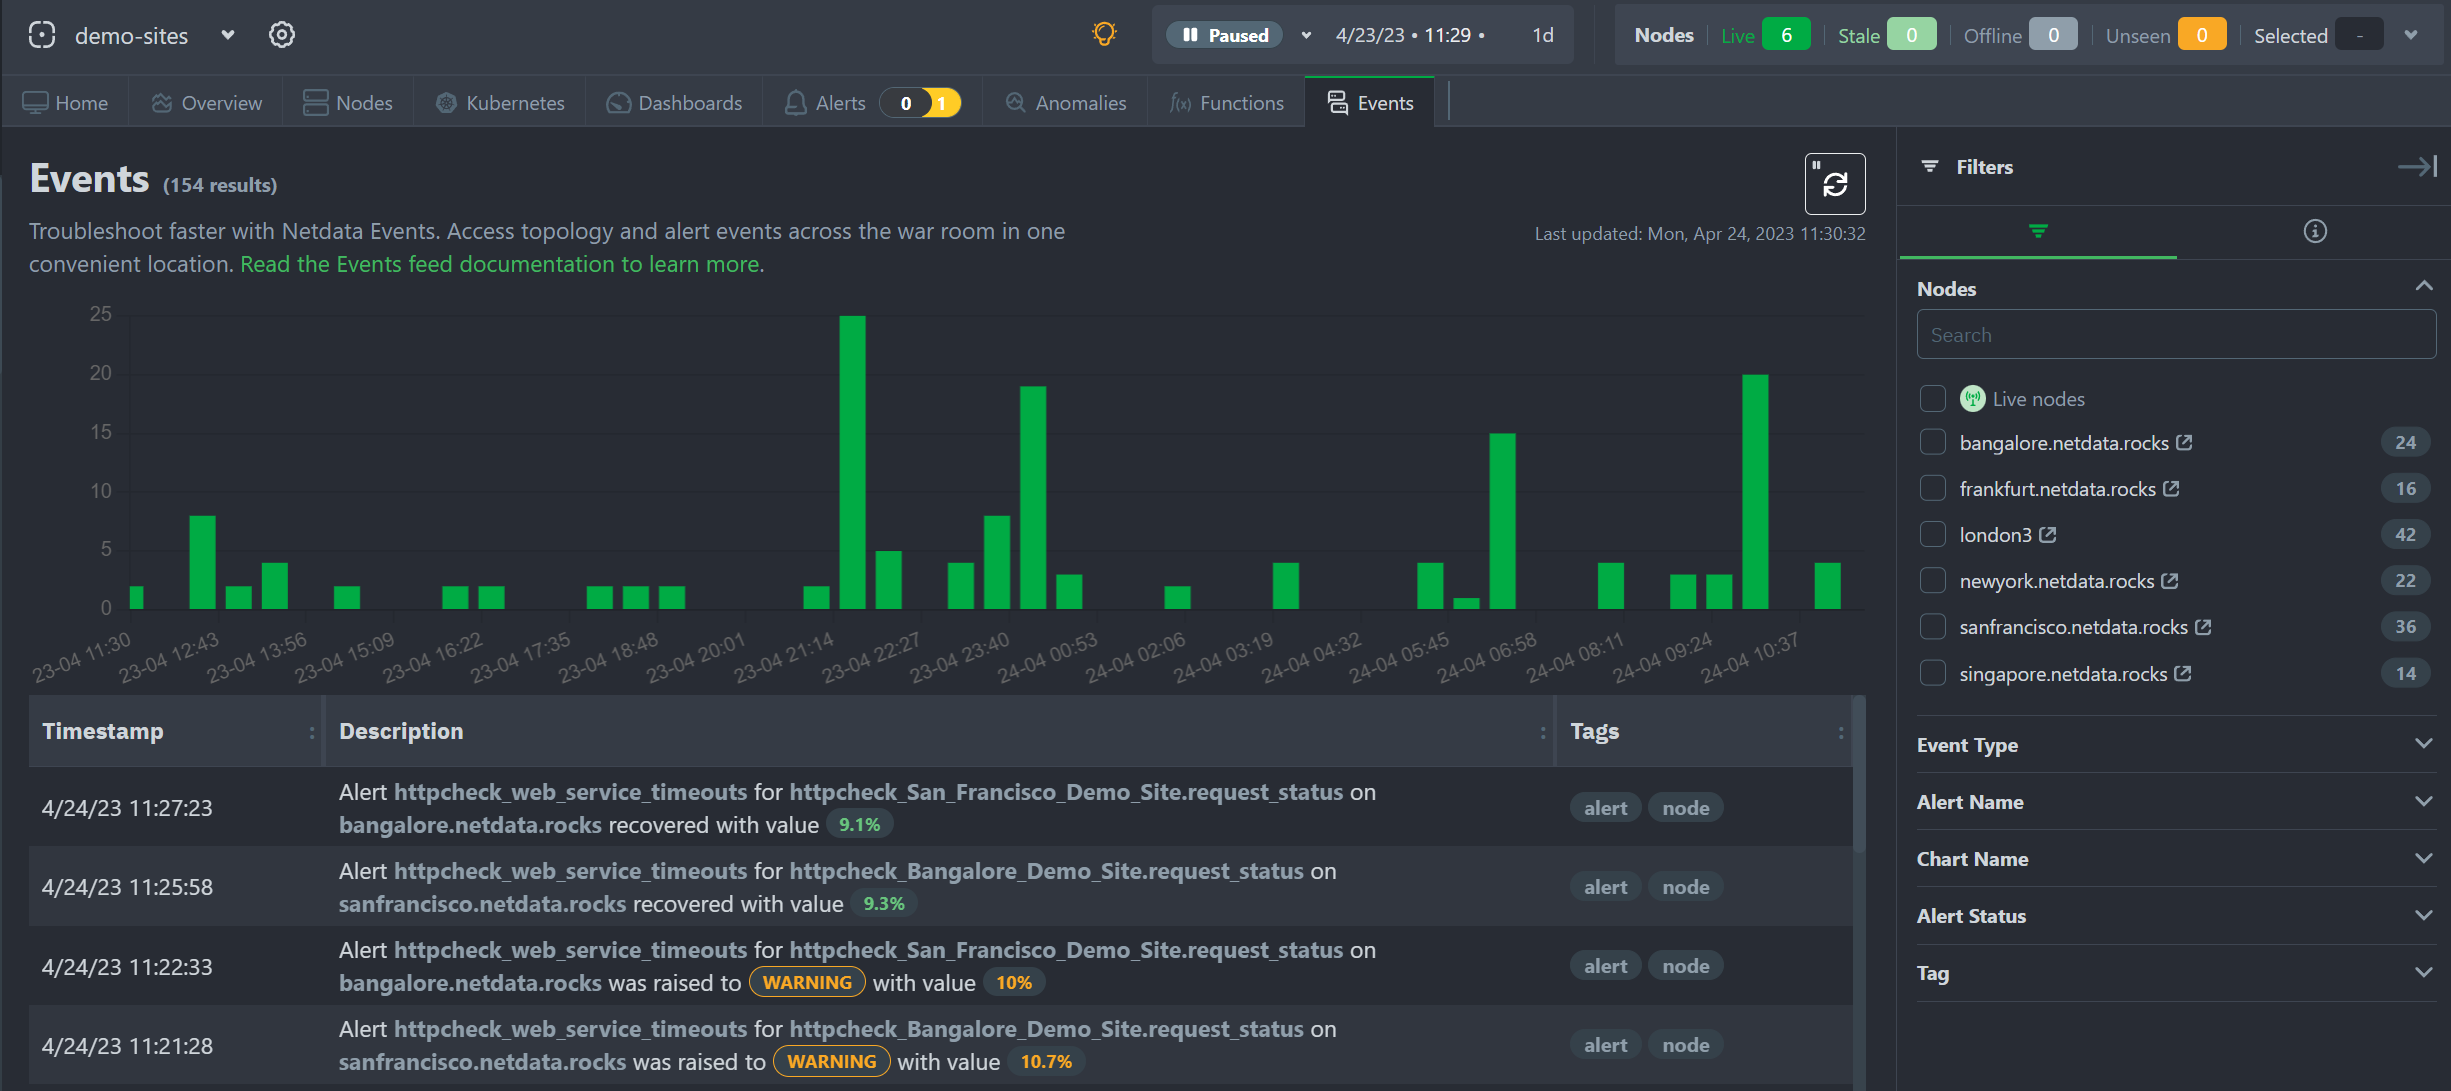Viewport: 2451px width, 1091px height.
Task: Select the sanfrancisco.netdata.rocks checkbox
Action: tap(1933, 627)
